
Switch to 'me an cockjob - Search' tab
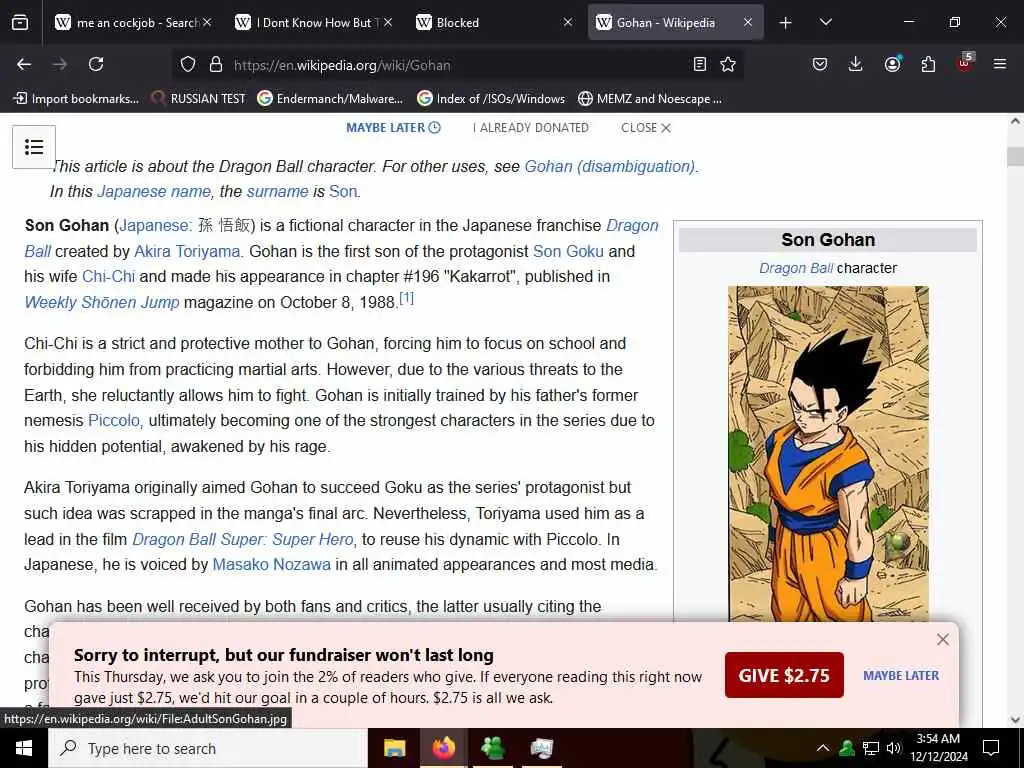pos(133,23)
